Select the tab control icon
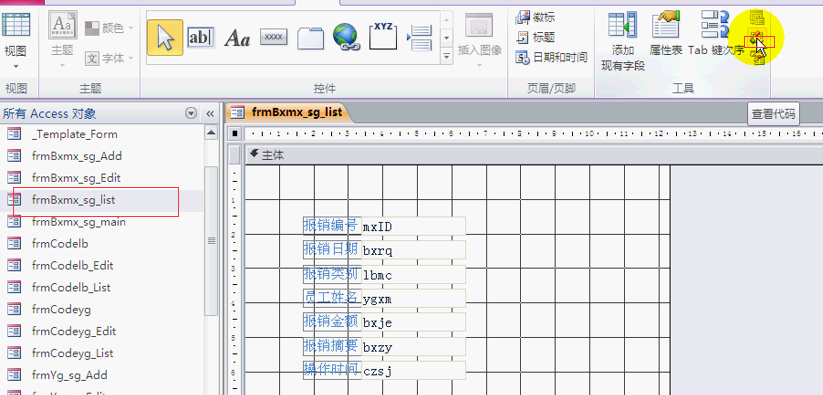This screenshot has height=395, width=823. click(310, 38)
